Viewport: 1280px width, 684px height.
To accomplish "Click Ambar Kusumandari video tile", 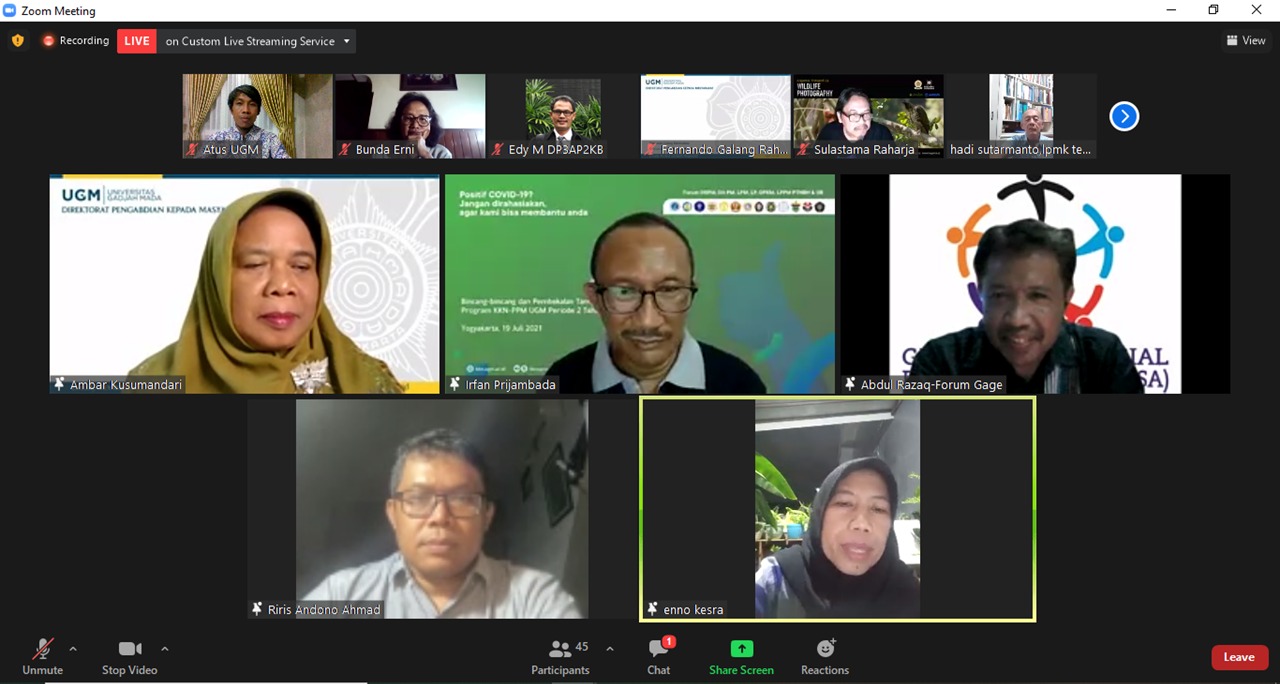I will pos(245,284).
